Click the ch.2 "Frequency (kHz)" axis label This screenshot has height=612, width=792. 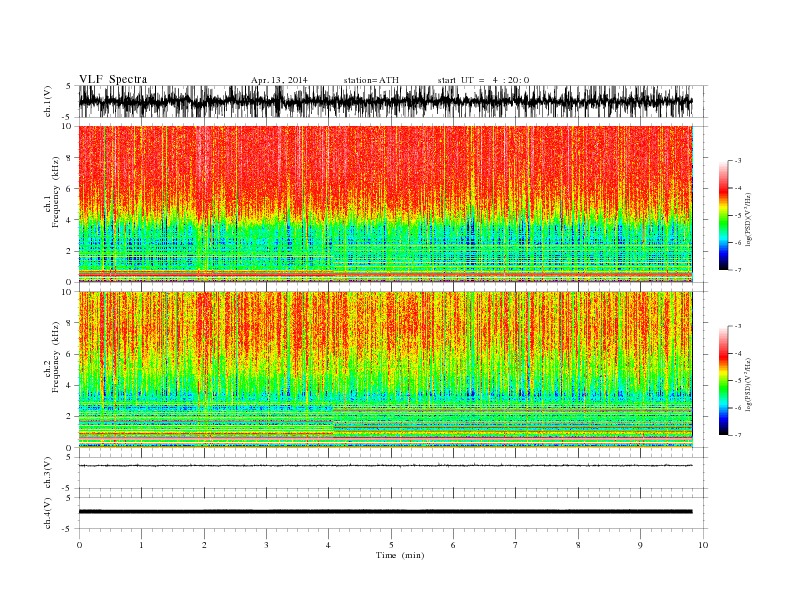coord(55,357)
